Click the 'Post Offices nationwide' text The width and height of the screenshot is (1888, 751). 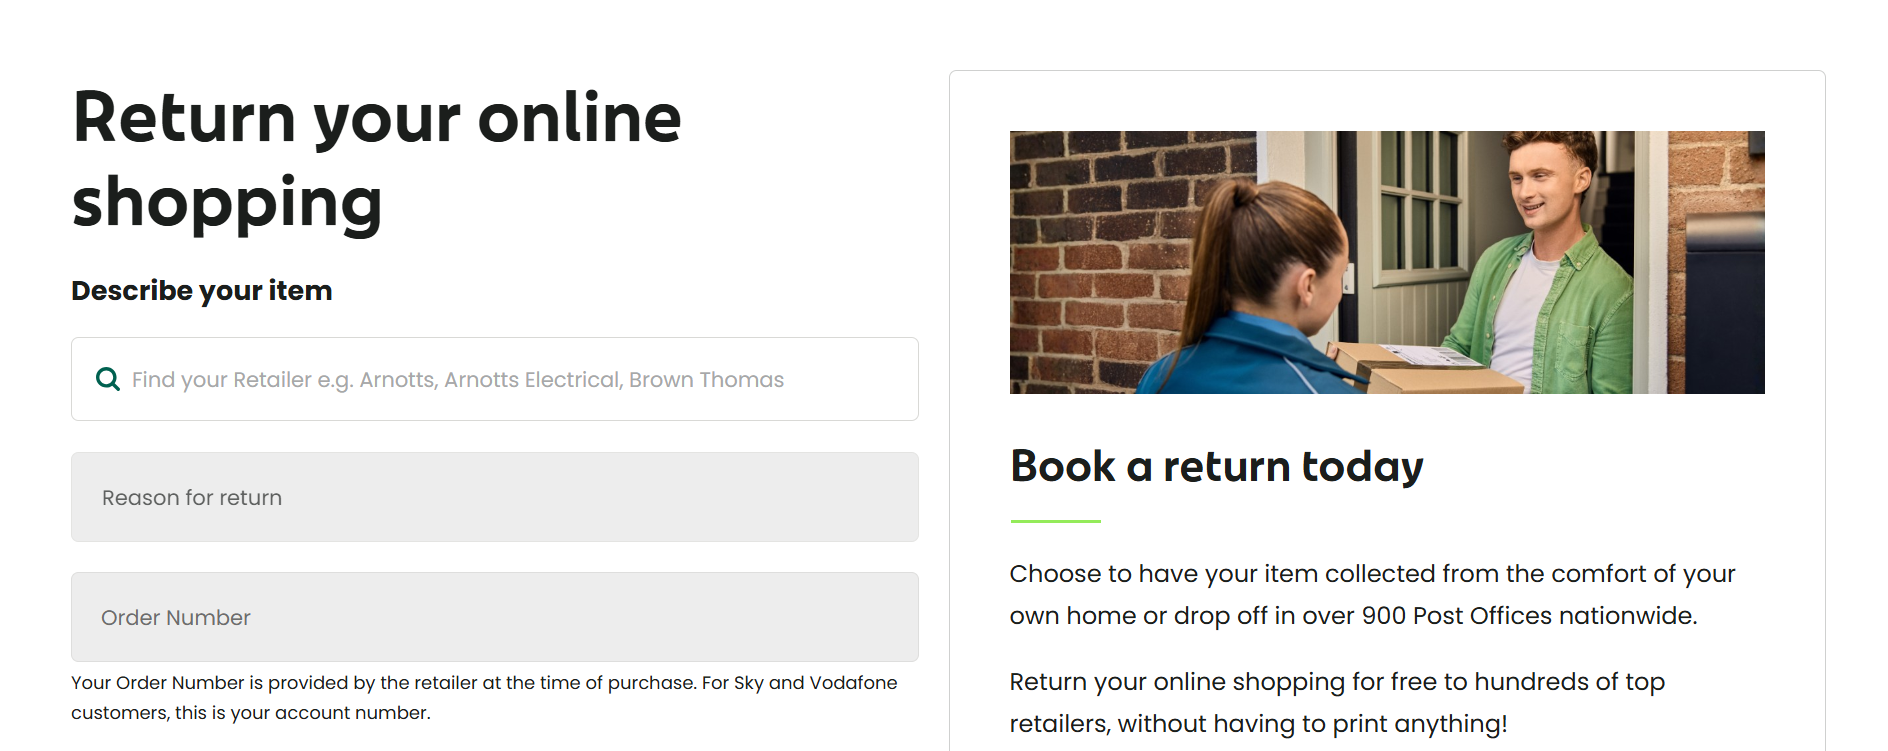click(1554, 616)
